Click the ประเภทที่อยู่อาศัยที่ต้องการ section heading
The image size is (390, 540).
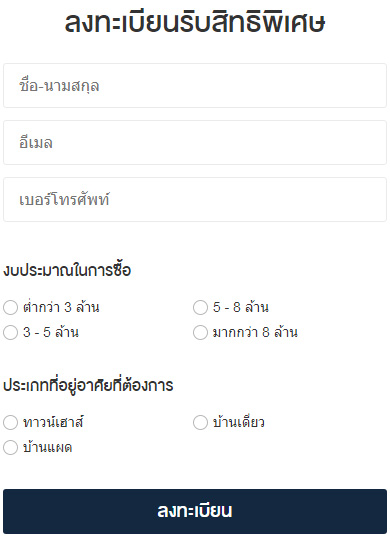88,385
